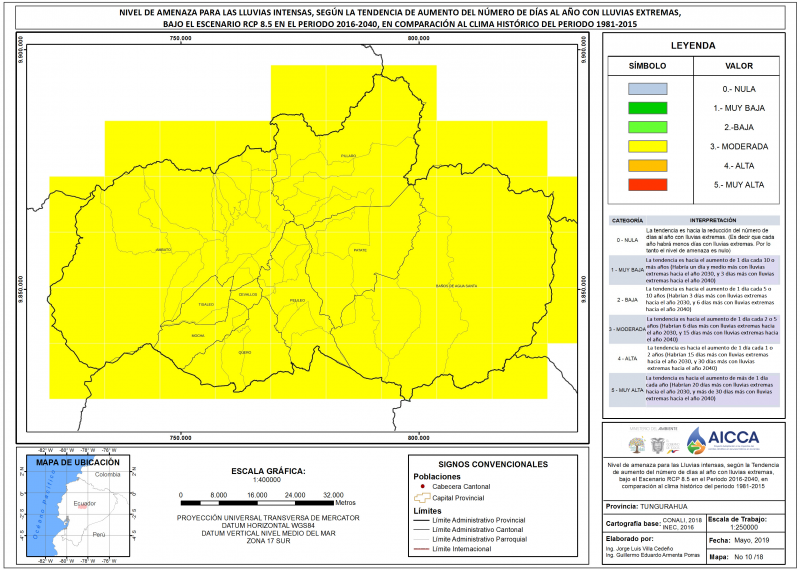The height and width of the screenshot is (570, 800).
Task: Click the ZONA 17 SUR text
Action: (268, 540)
